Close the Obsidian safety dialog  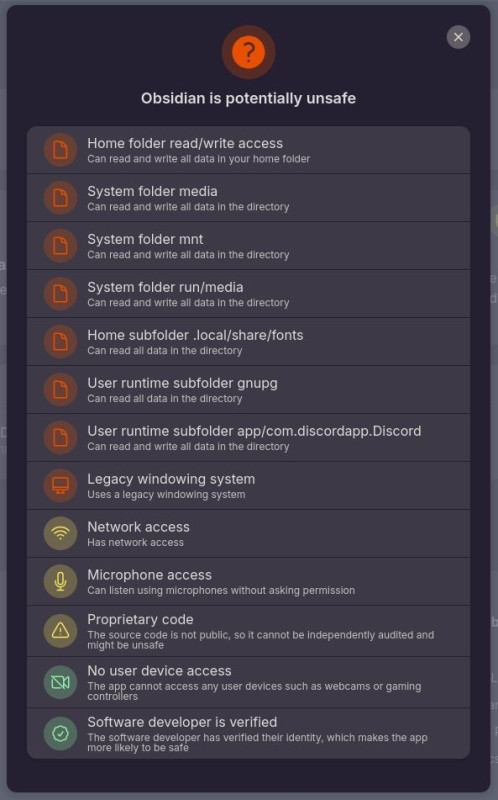click(458, 37)
